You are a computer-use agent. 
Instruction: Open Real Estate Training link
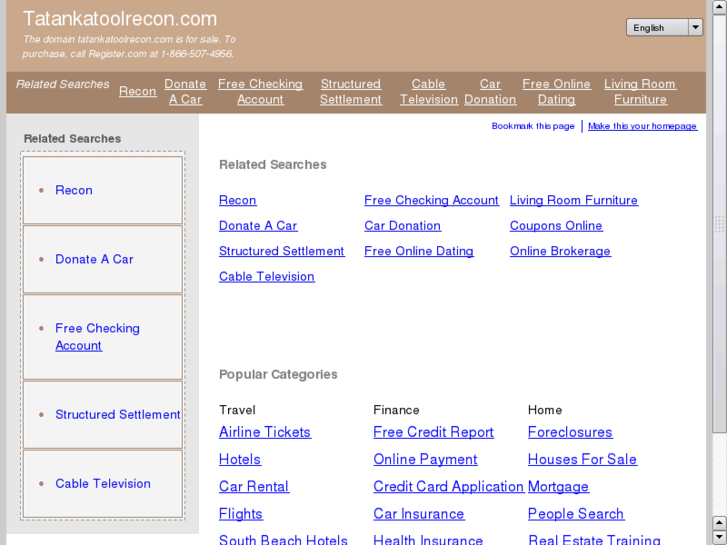coord(594,539)
